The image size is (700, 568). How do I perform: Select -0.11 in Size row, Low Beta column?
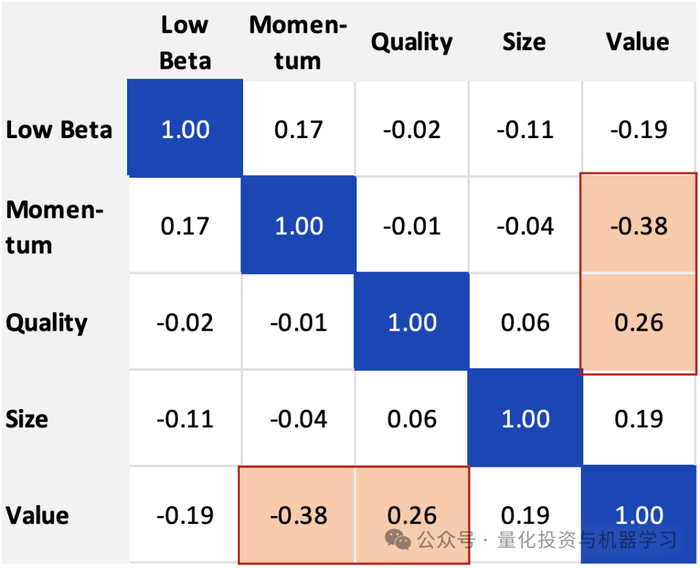185,419
